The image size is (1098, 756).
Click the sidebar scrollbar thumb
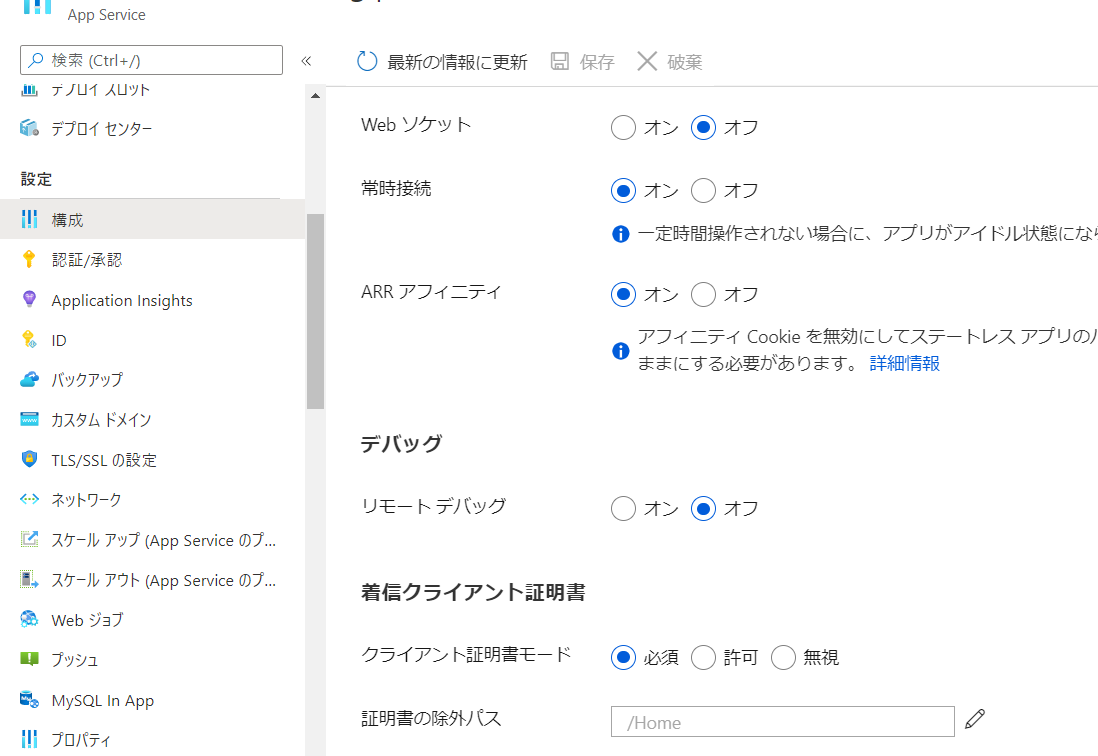point(315,311)
